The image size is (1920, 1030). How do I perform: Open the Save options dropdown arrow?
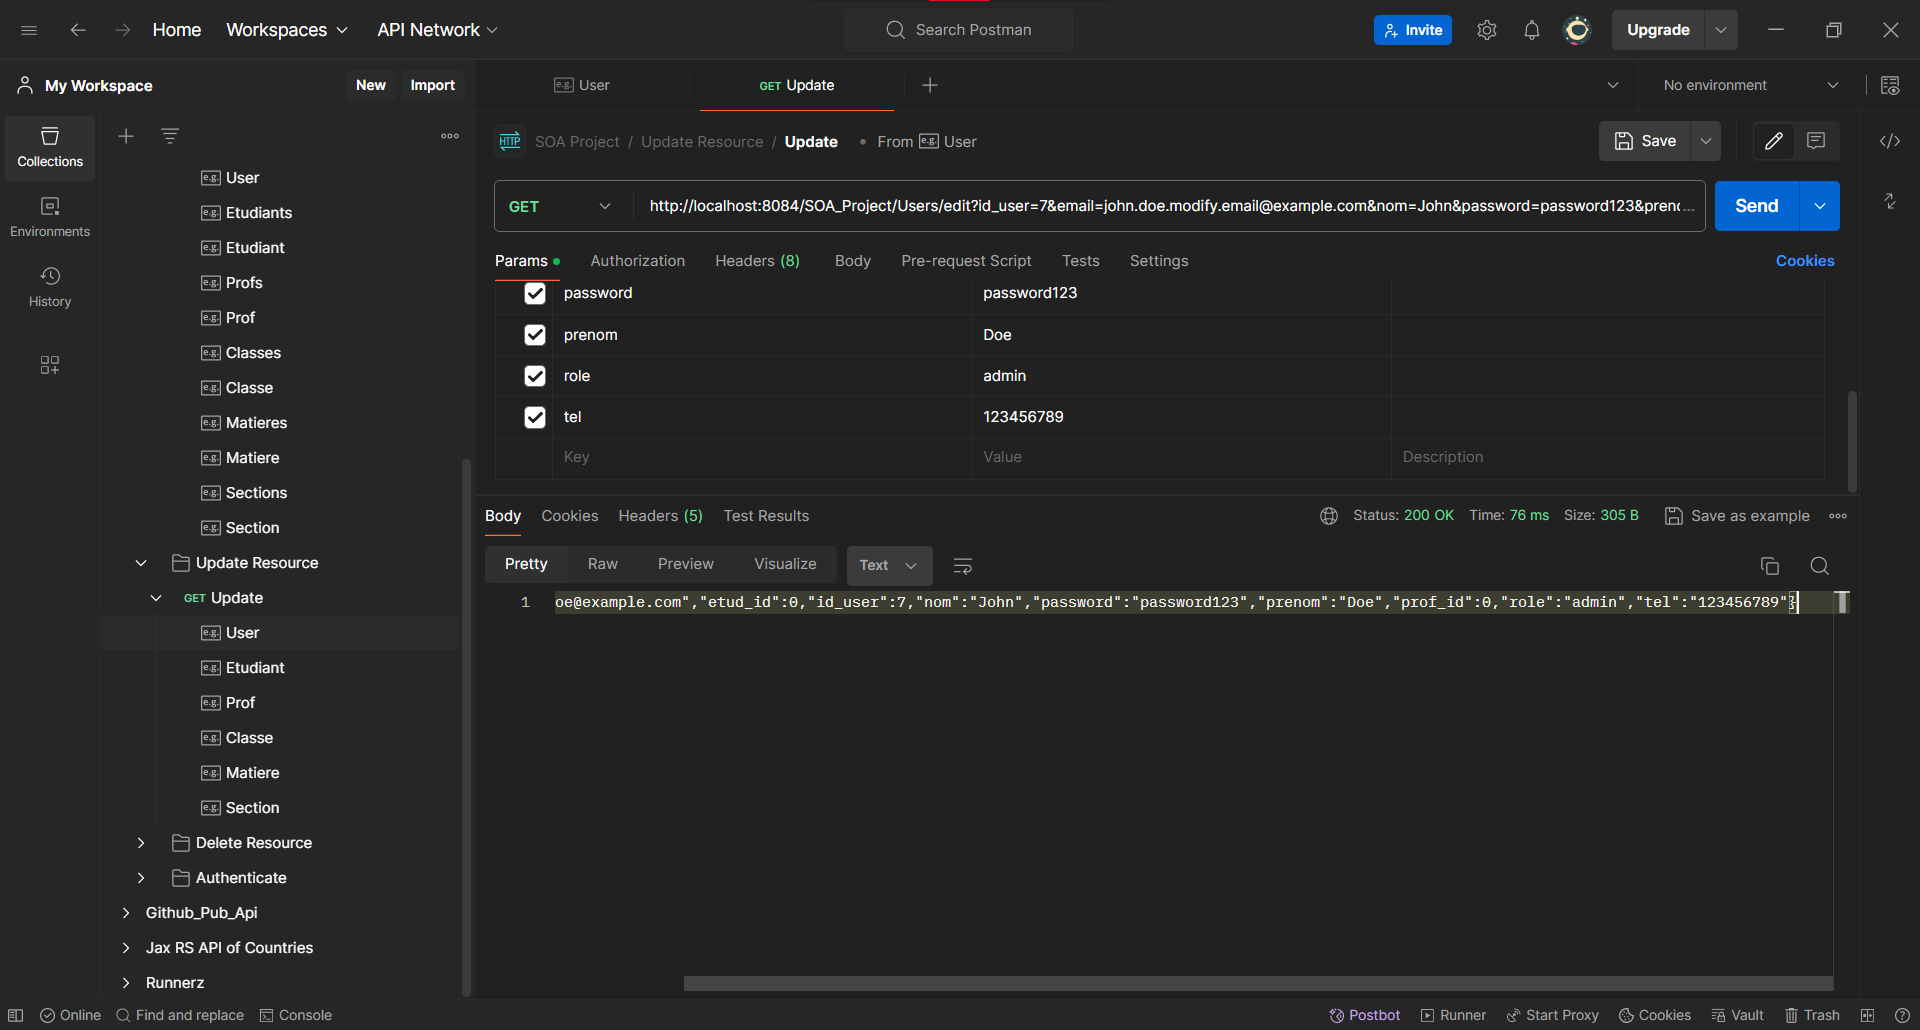pos(1706,141)
